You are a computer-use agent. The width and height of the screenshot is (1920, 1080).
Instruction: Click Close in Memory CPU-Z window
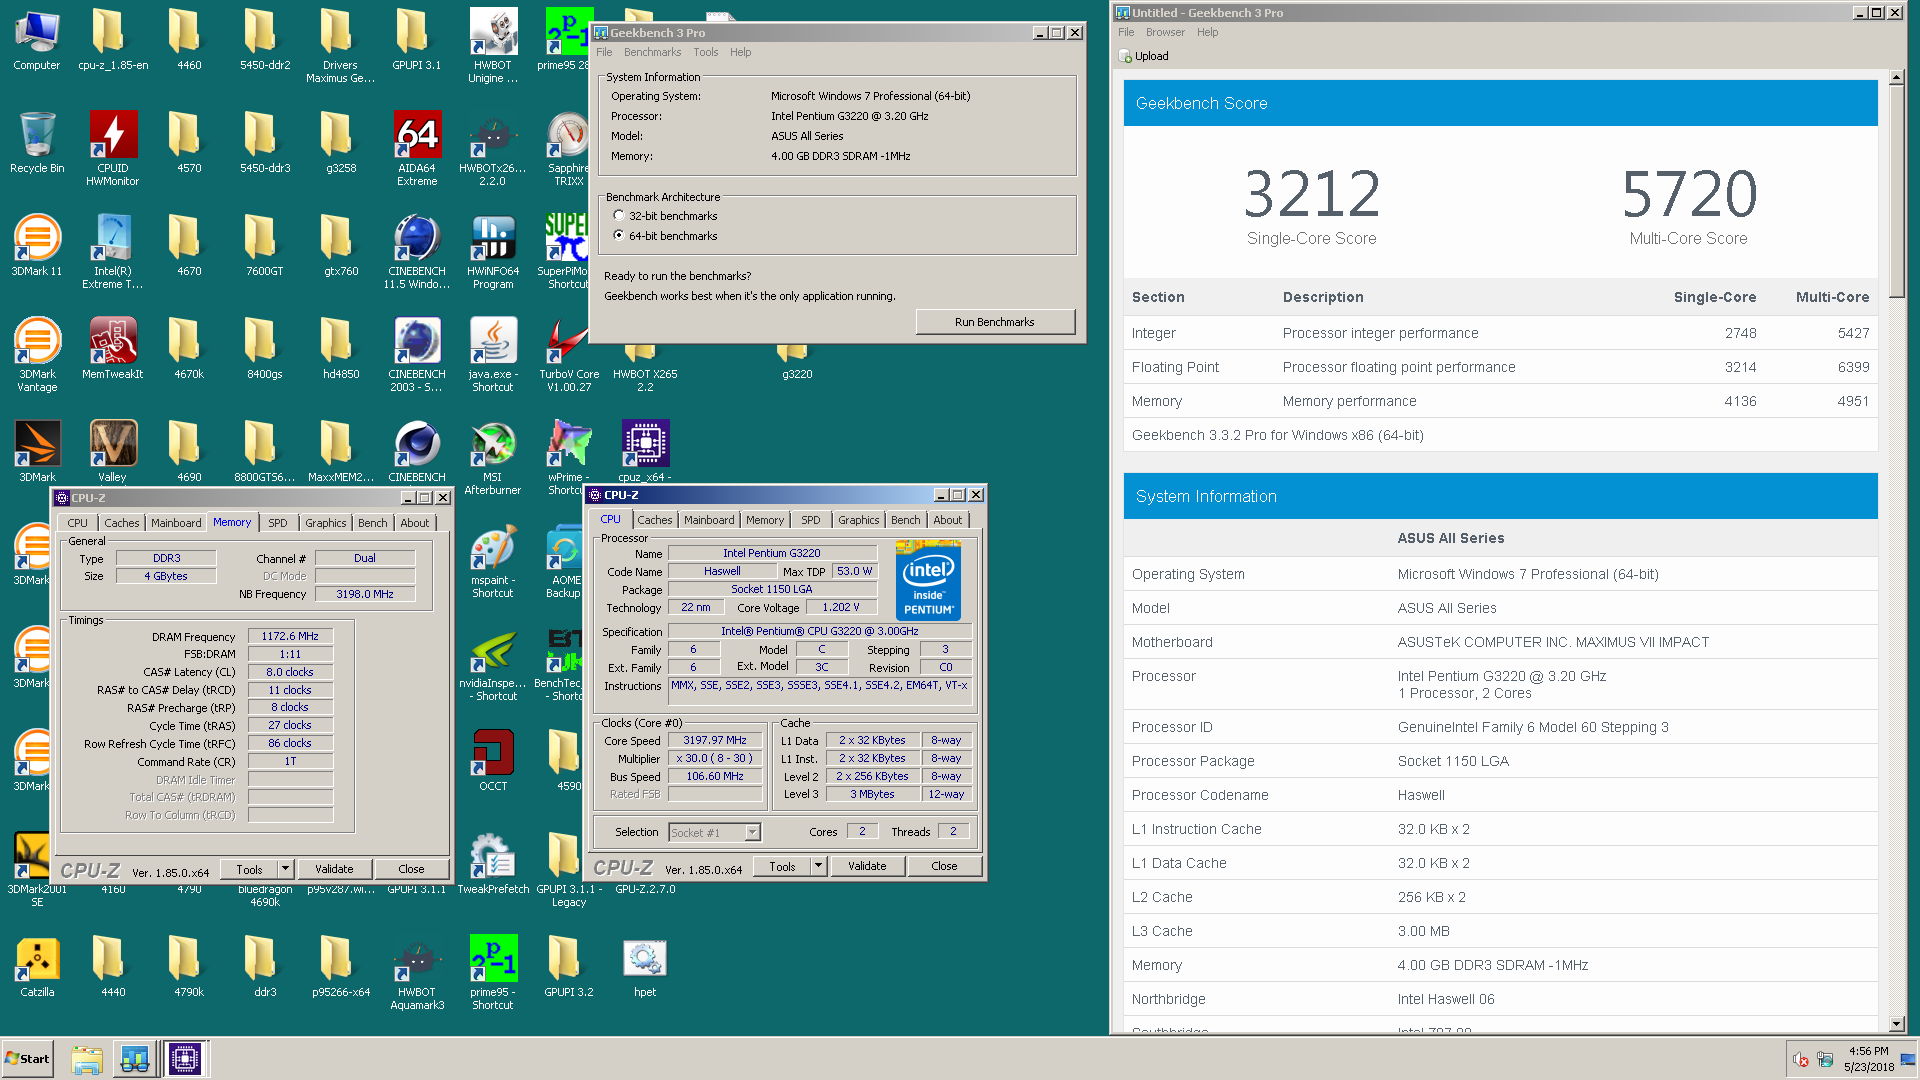[x=411, y=869]
